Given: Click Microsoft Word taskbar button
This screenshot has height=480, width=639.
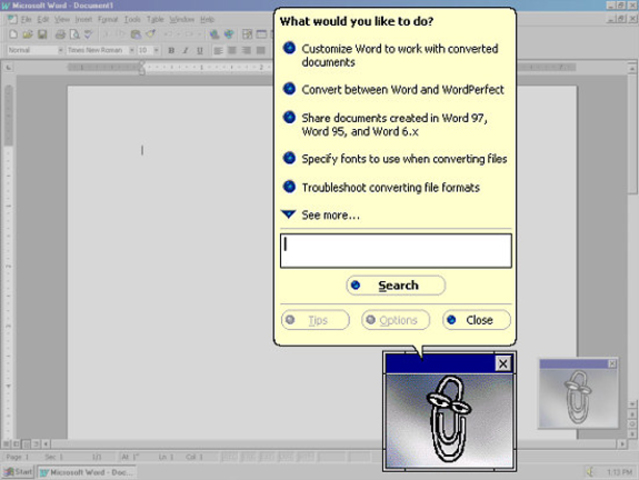Looking at the screenshot, I should pos(87,472).
